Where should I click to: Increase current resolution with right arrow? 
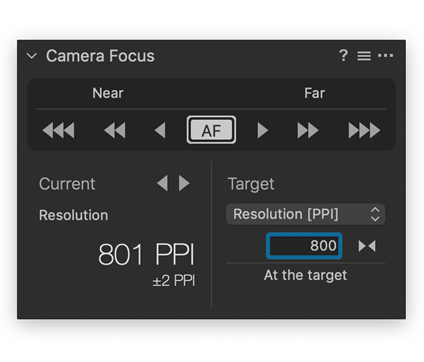184,183
